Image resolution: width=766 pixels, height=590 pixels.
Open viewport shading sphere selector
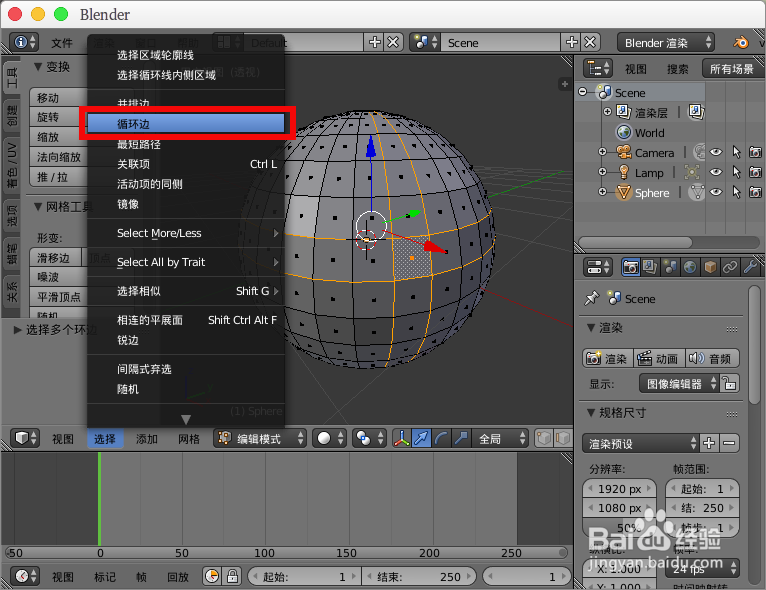[330, 438]
